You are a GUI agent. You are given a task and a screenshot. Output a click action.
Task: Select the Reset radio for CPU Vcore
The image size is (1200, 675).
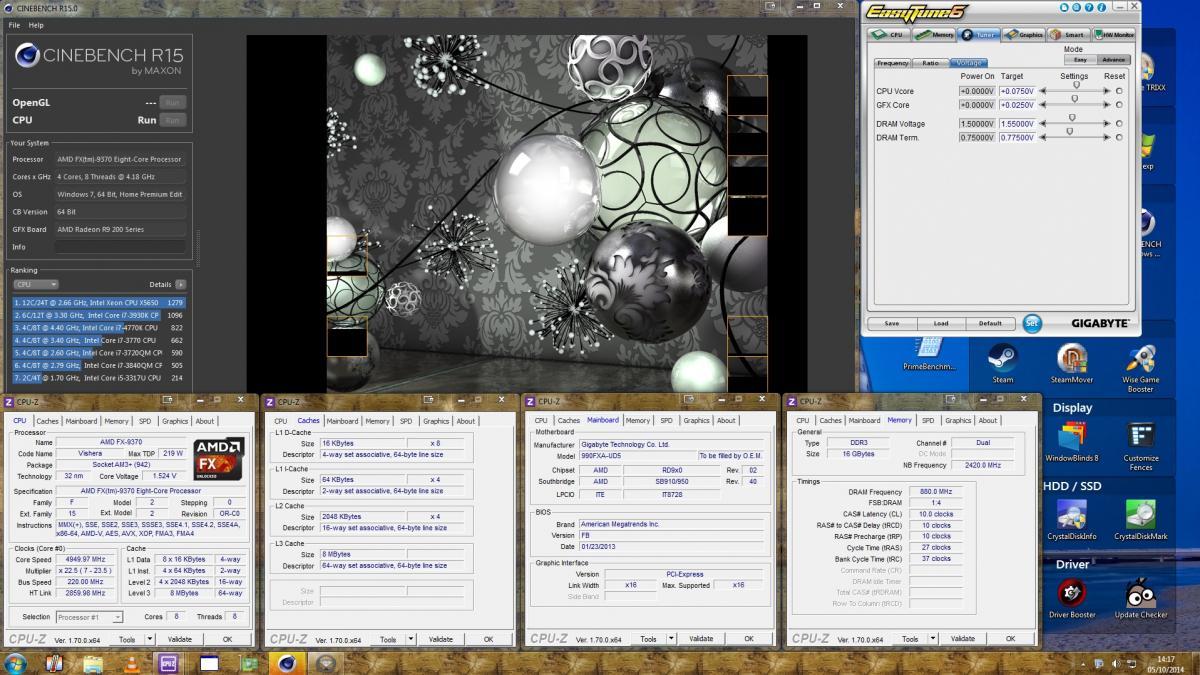click(x=1119, y=91)
